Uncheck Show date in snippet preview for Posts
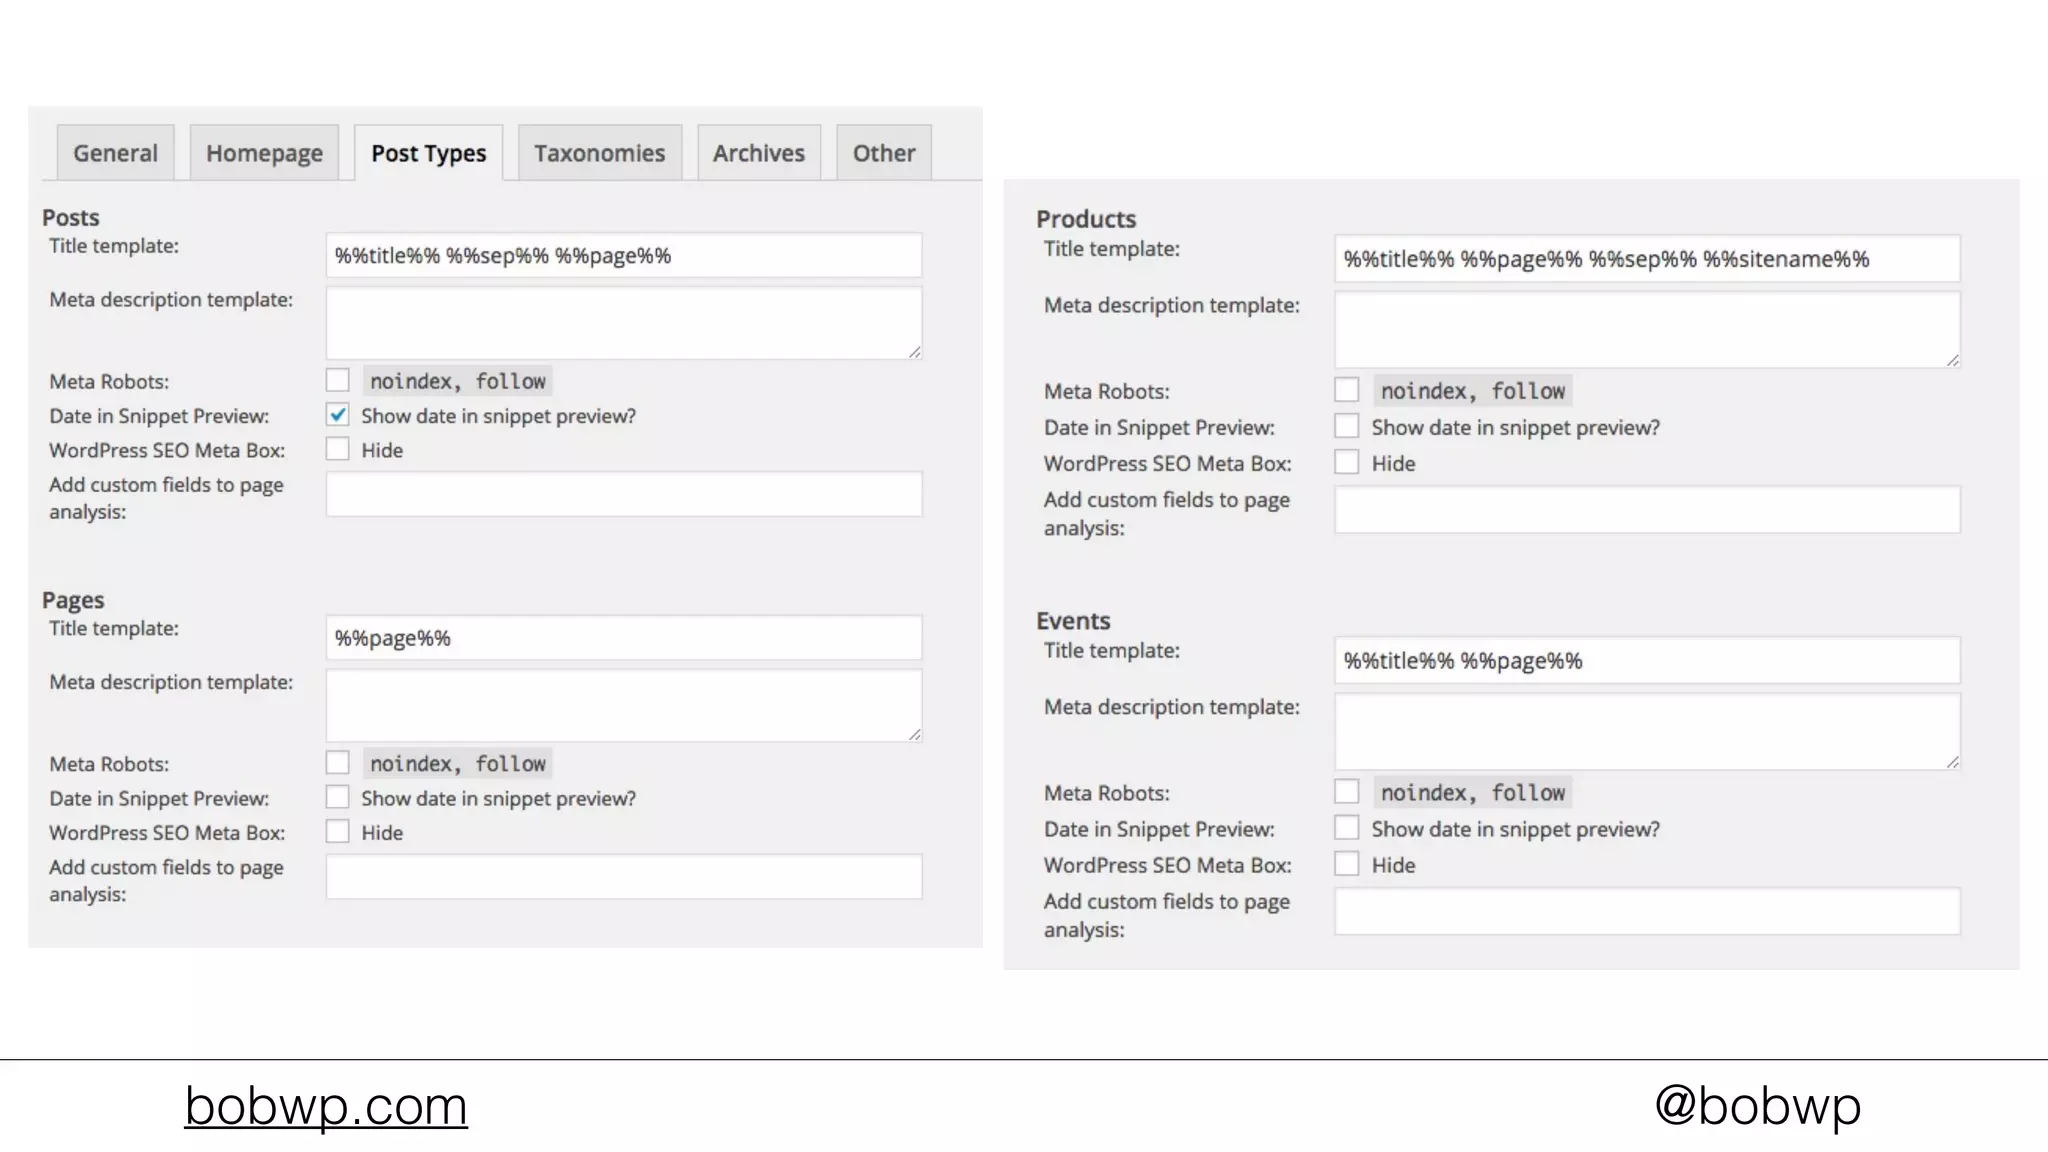The width and height of the screenshot is (2048, 1152). (338, 415)
